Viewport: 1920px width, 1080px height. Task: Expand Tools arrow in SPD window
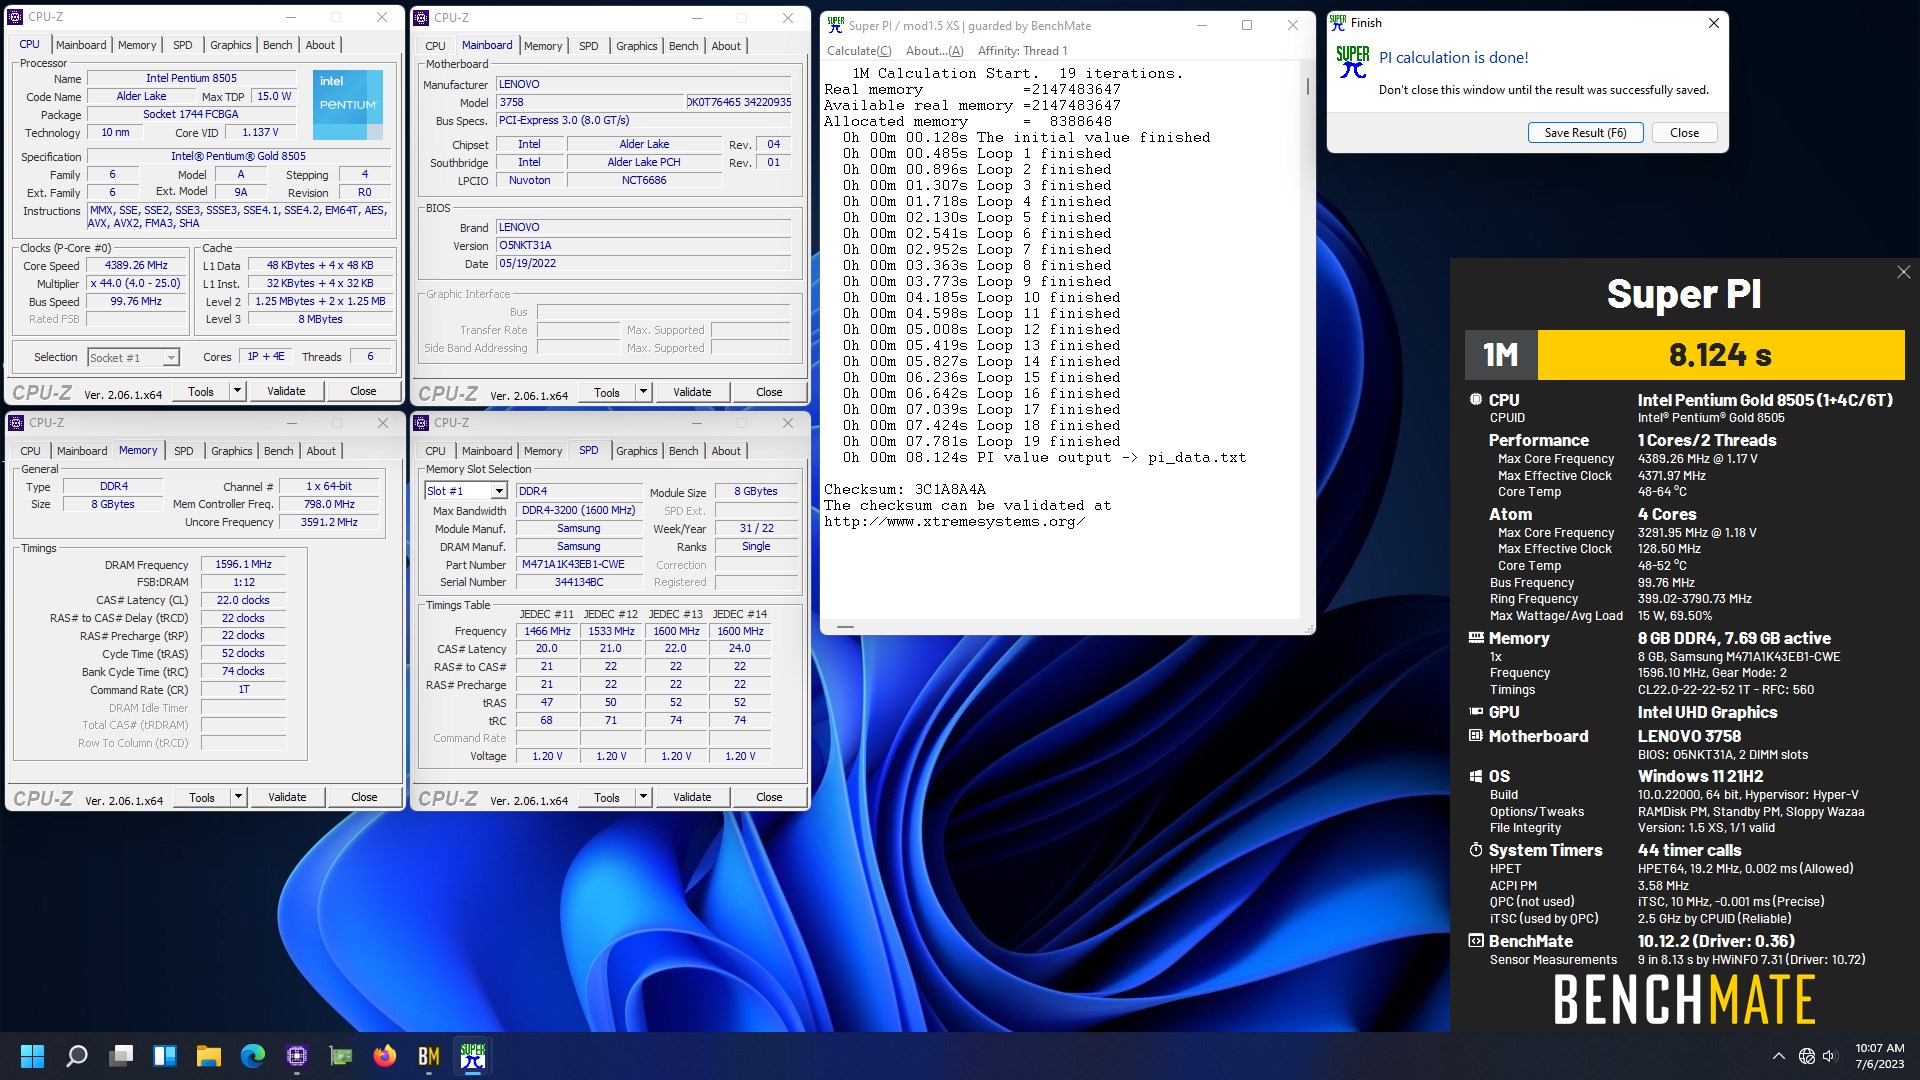[643, 797]
